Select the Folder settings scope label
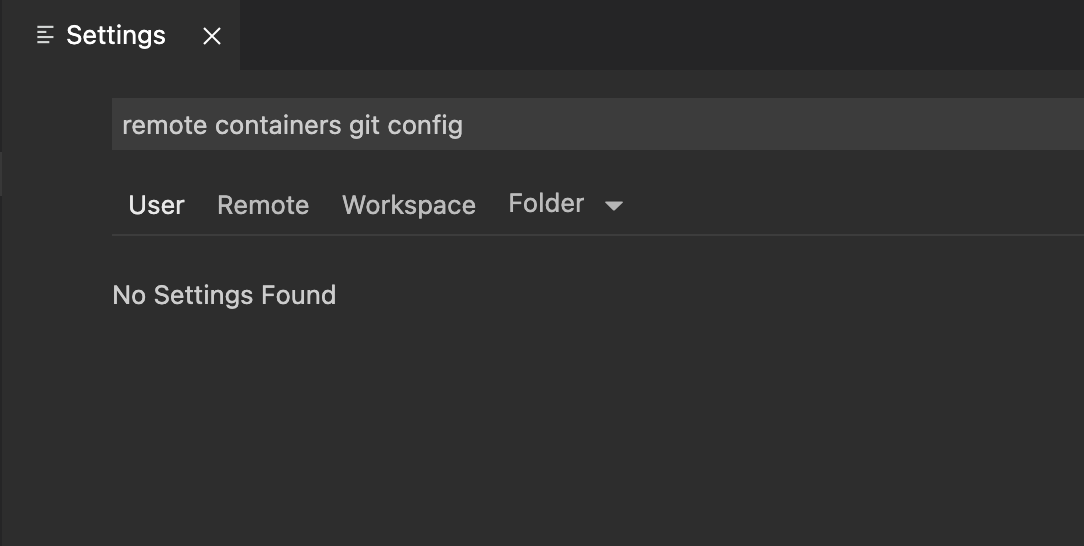Image resolution: width=1084 pixels, height=546 pixels. (x=546, y=203)
